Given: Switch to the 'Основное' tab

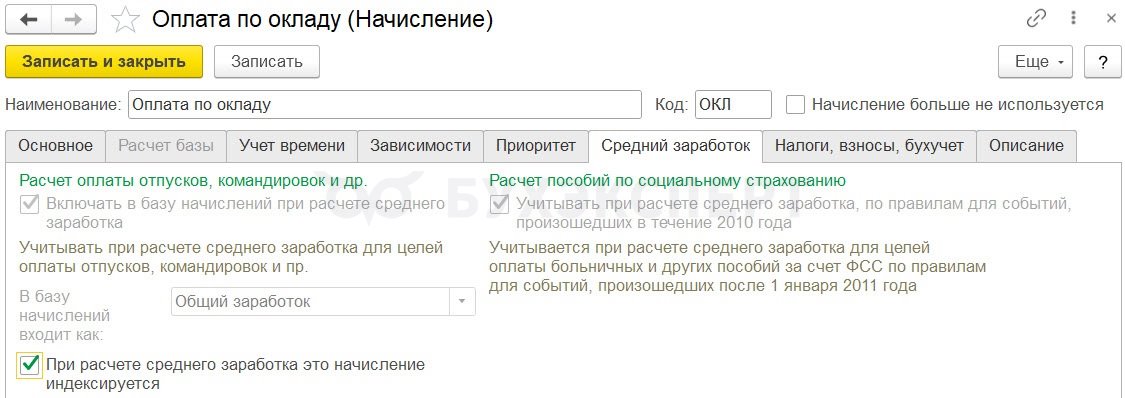Looking at the screenshot, I should point(55,146).
